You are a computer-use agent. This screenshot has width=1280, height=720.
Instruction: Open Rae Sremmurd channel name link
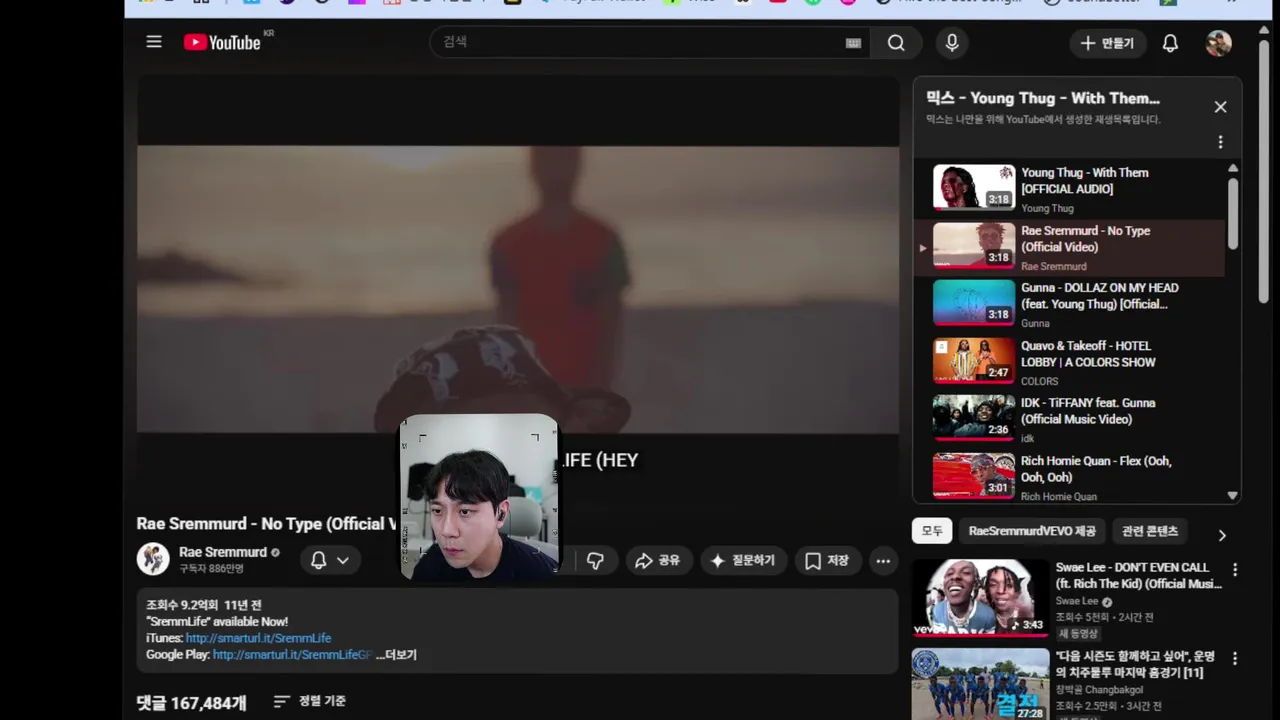pyautogui.click(x=223, y=552)
